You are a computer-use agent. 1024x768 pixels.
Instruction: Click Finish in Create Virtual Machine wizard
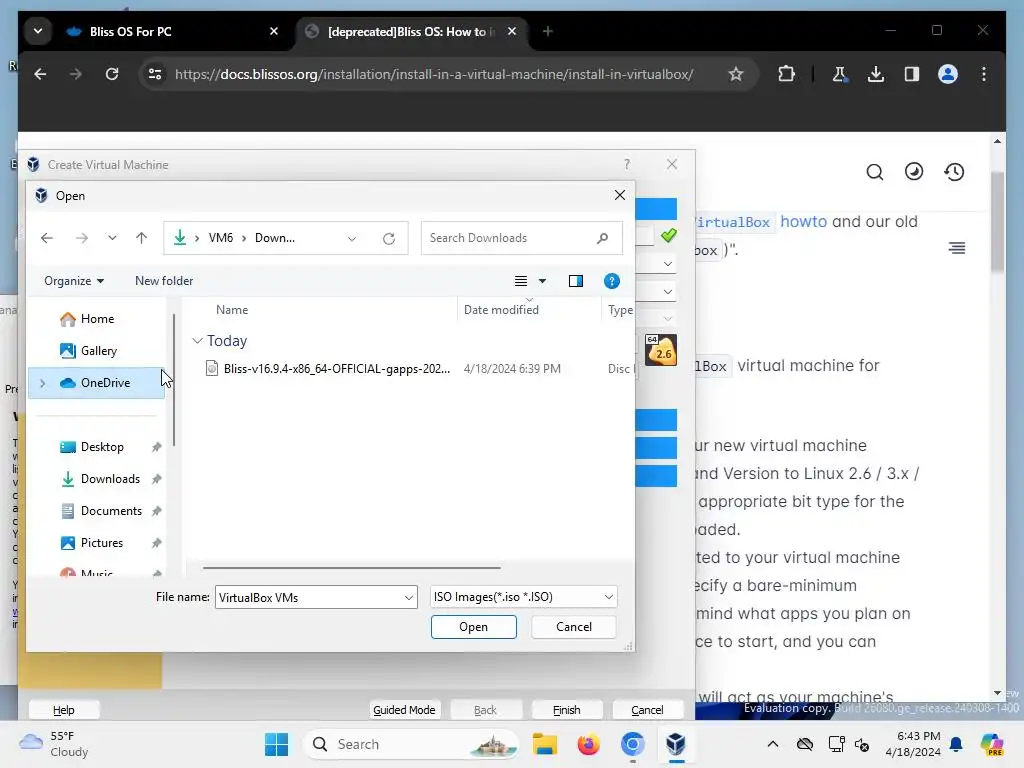tap(566, 710)
